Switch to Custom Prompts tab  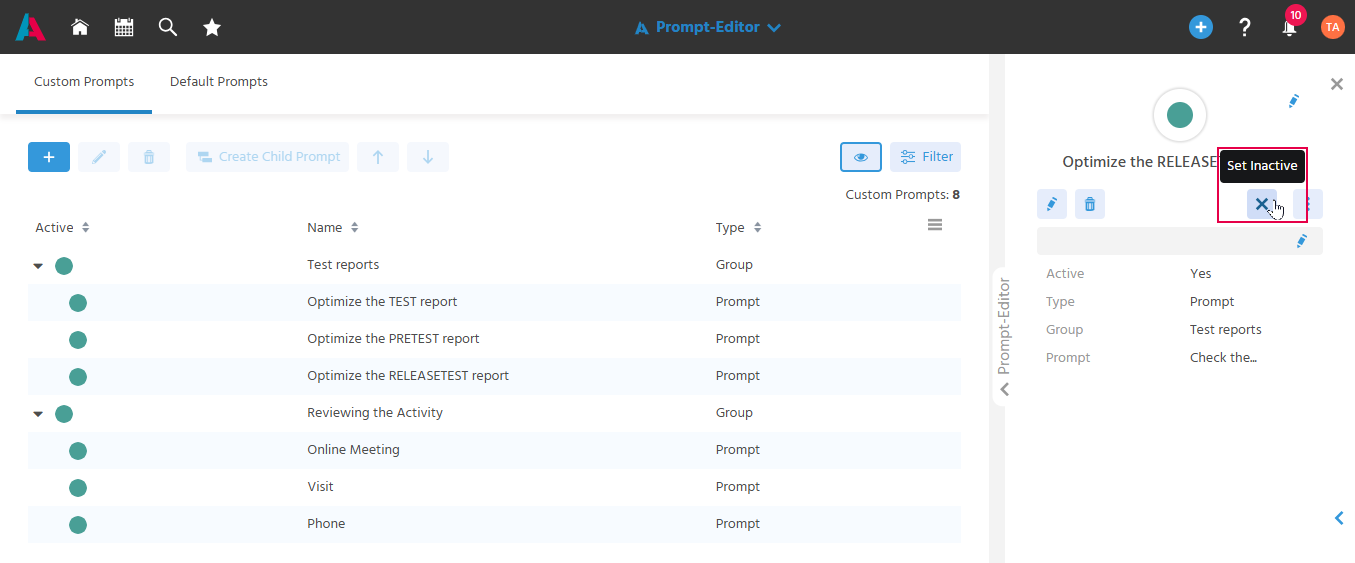point(84,82)
